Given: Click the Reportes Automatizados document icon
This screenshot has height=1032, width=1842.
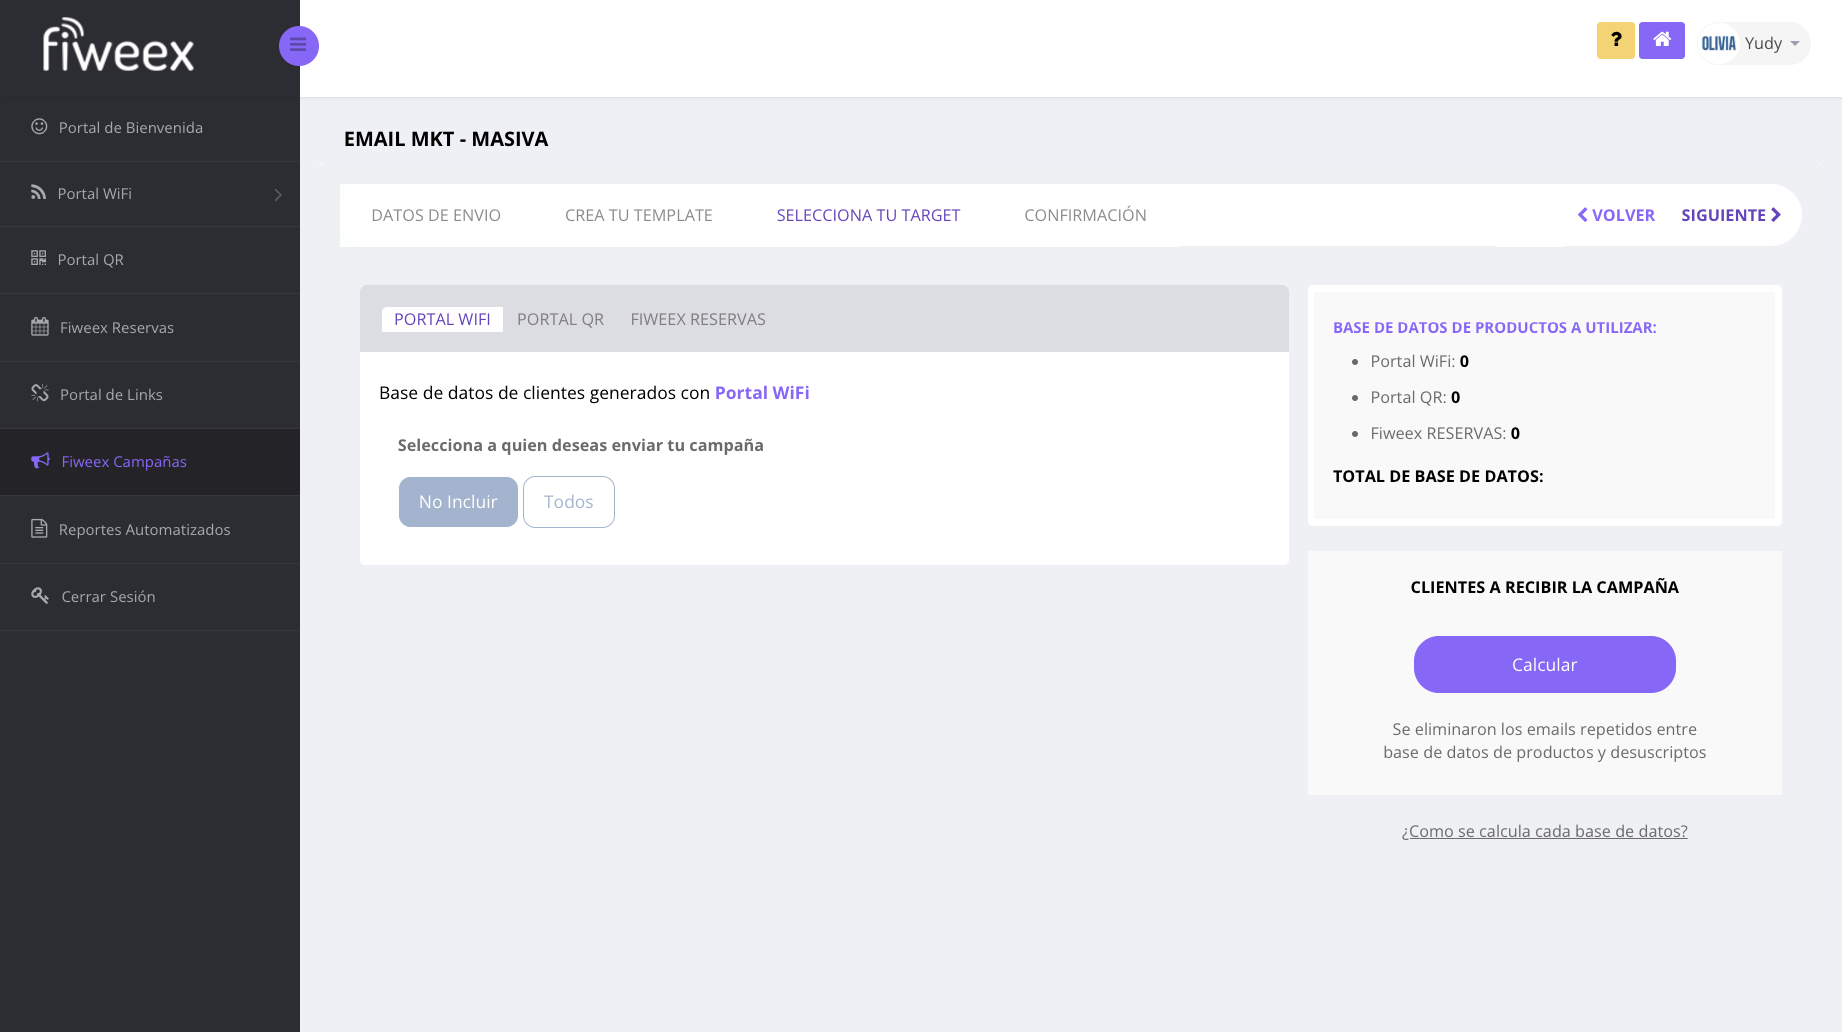Looking at the screenshot, I should 39,528.
